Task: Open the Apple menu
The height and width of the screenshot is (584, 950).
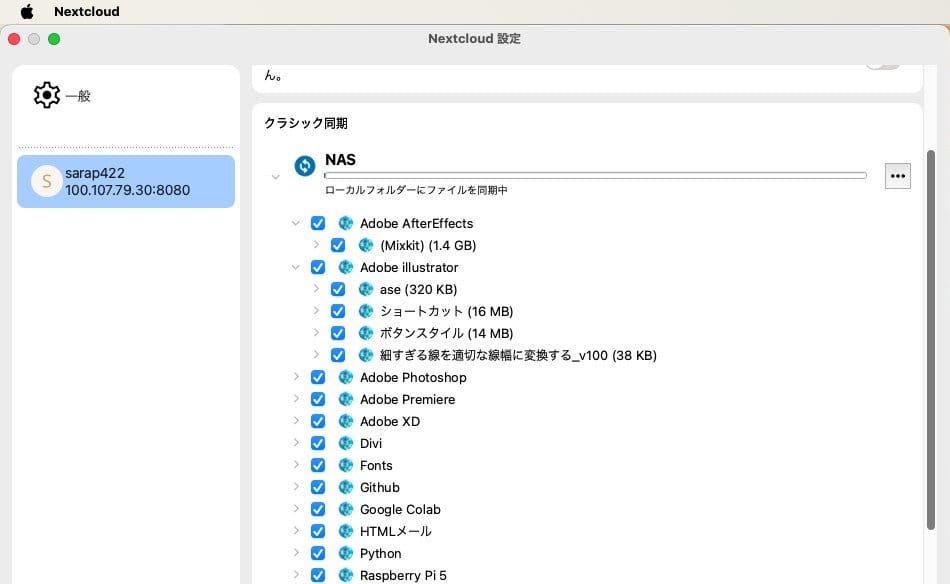Action: [27, 11]
